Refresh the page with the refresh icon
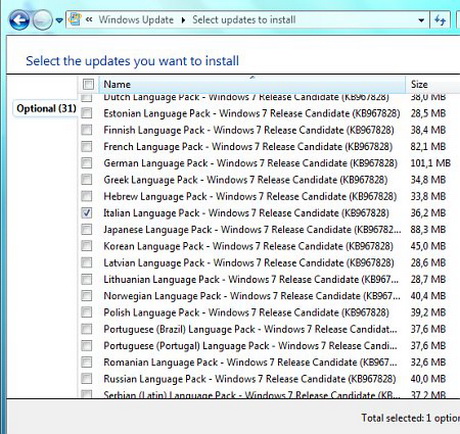Screen dimensions: 460x434 [x=440, y=20]
